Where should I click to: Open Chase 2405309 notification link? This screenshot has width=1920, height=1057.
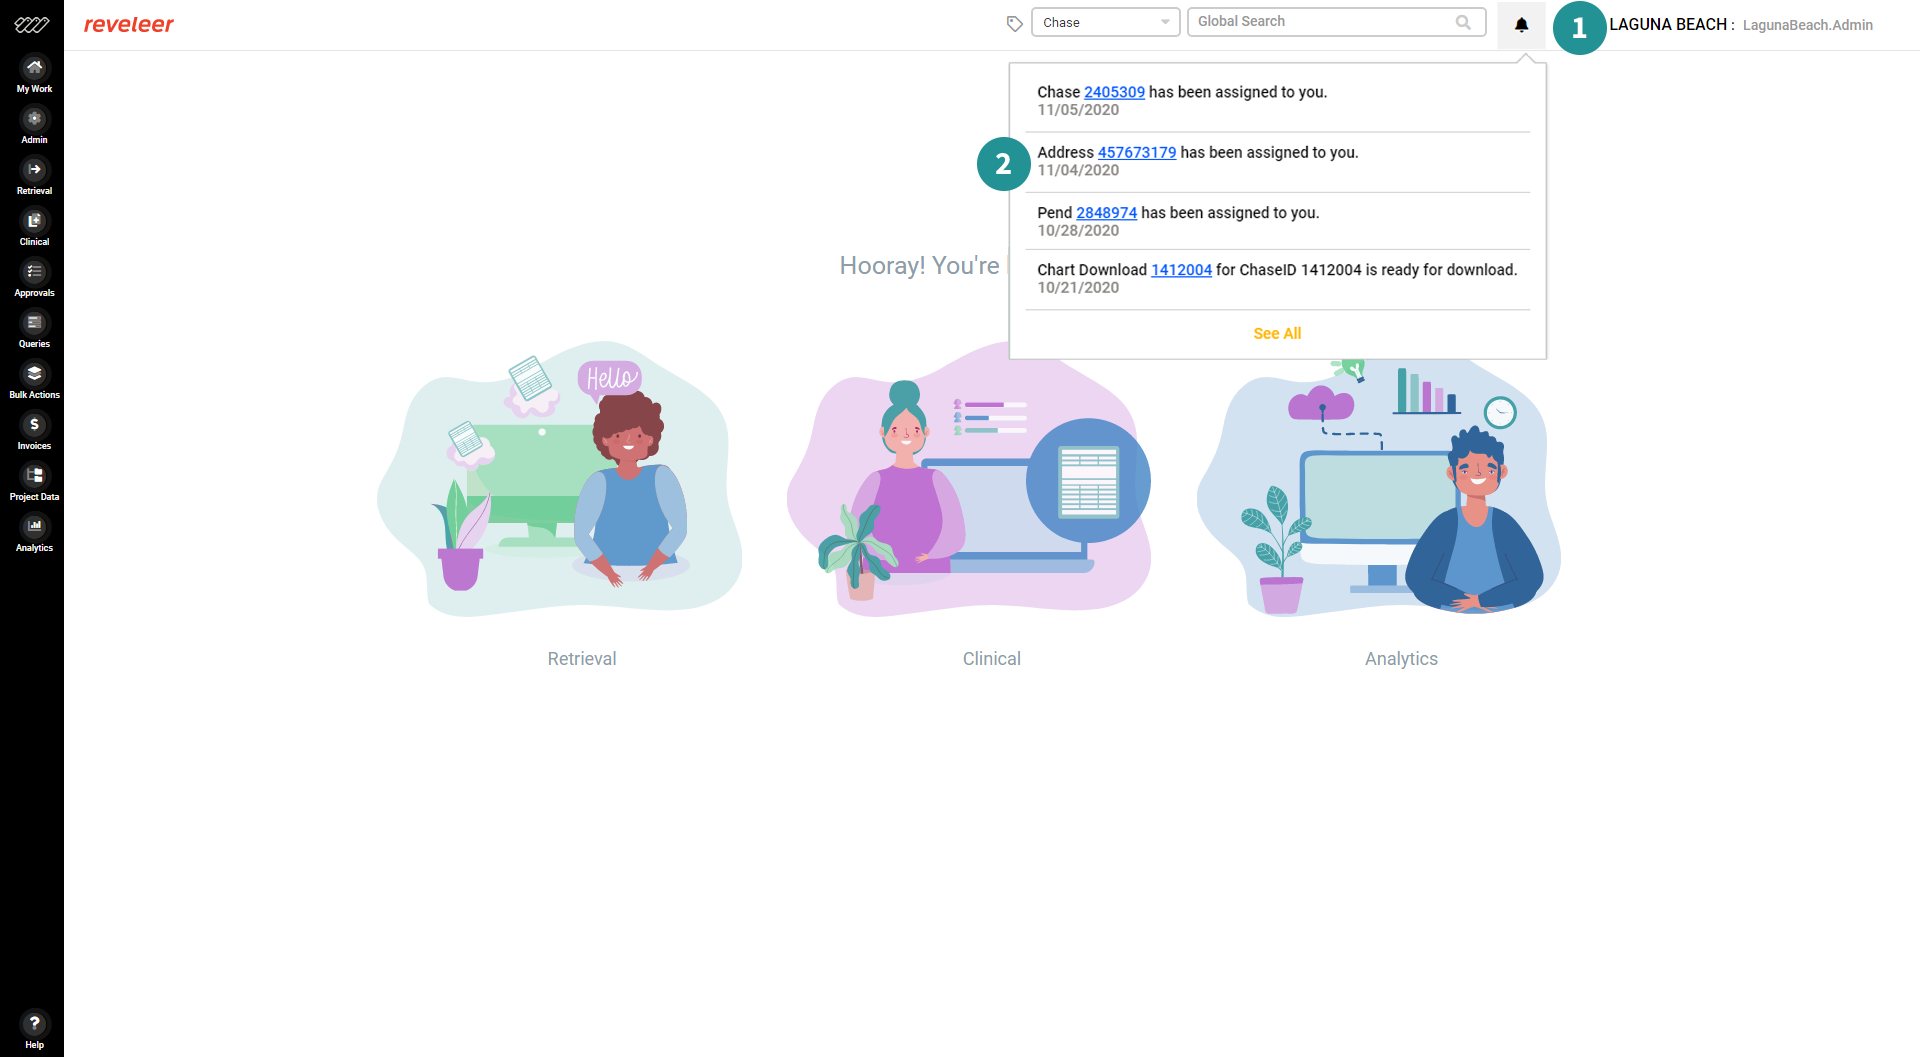point(1114,92)
